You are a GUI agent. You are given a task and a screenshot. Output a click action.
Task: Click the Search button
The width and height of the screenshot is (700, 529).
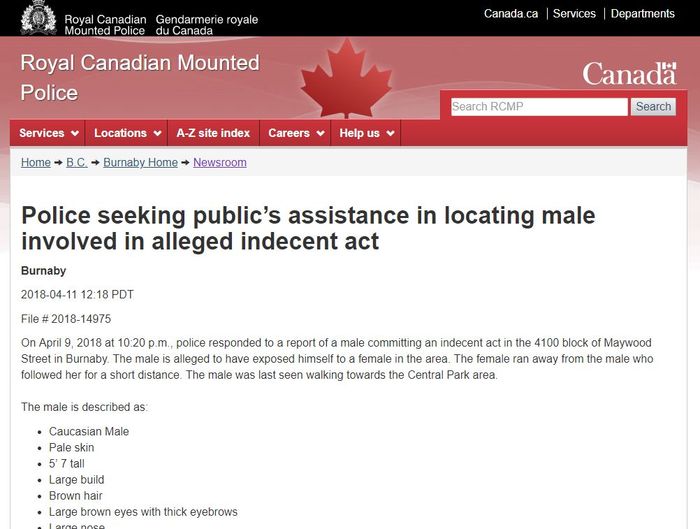point(653,107)
